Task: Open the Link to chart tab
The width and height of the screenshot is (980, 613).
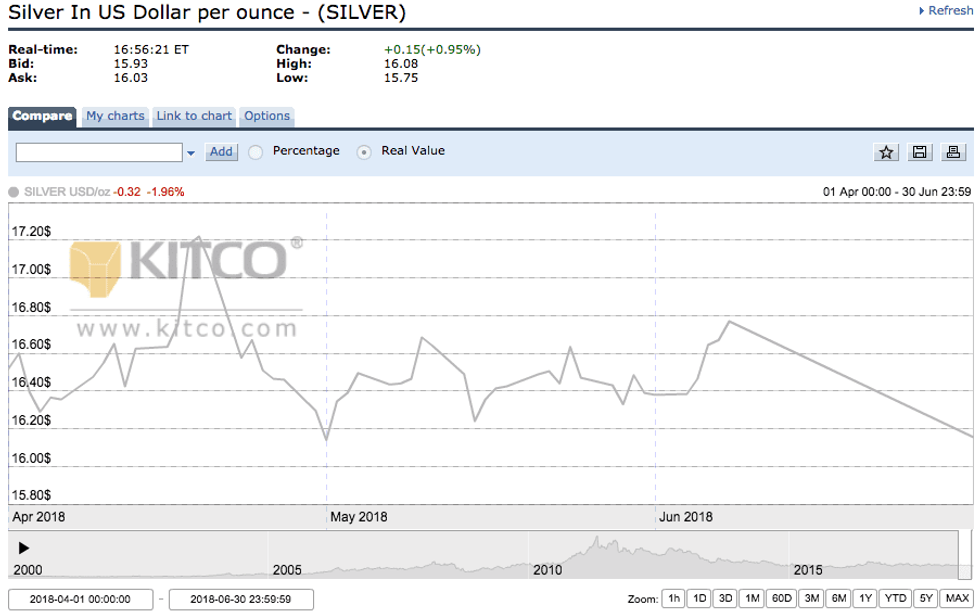Action: coord(194,116)
